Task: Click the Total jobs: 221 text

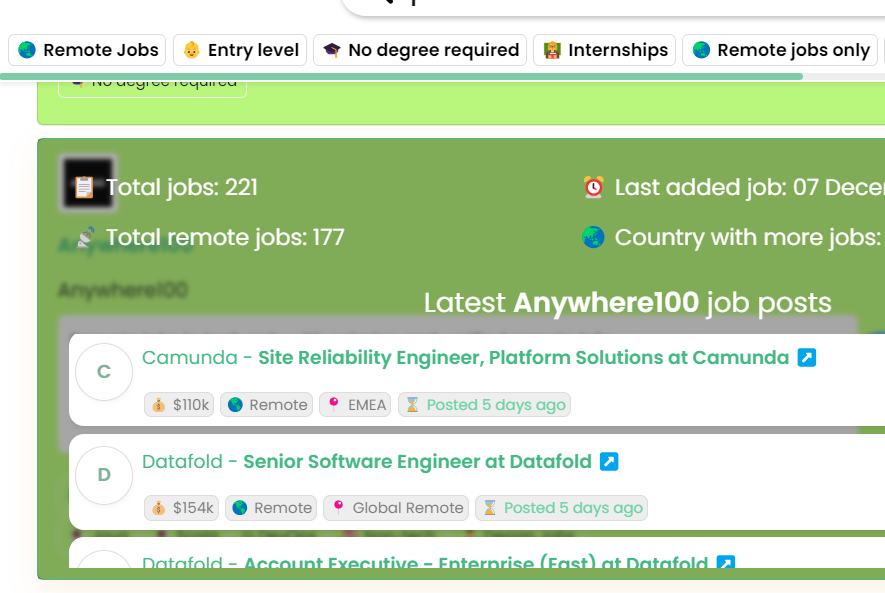Action: click(x=182, y=187)
